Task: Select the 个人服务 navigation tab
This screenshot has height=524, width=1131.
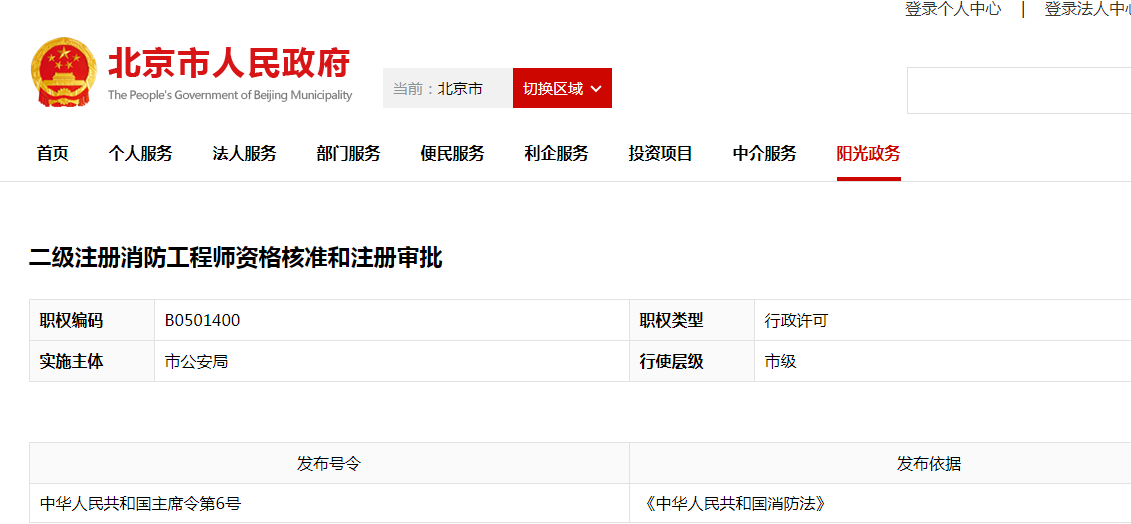Action: [141, 154]
